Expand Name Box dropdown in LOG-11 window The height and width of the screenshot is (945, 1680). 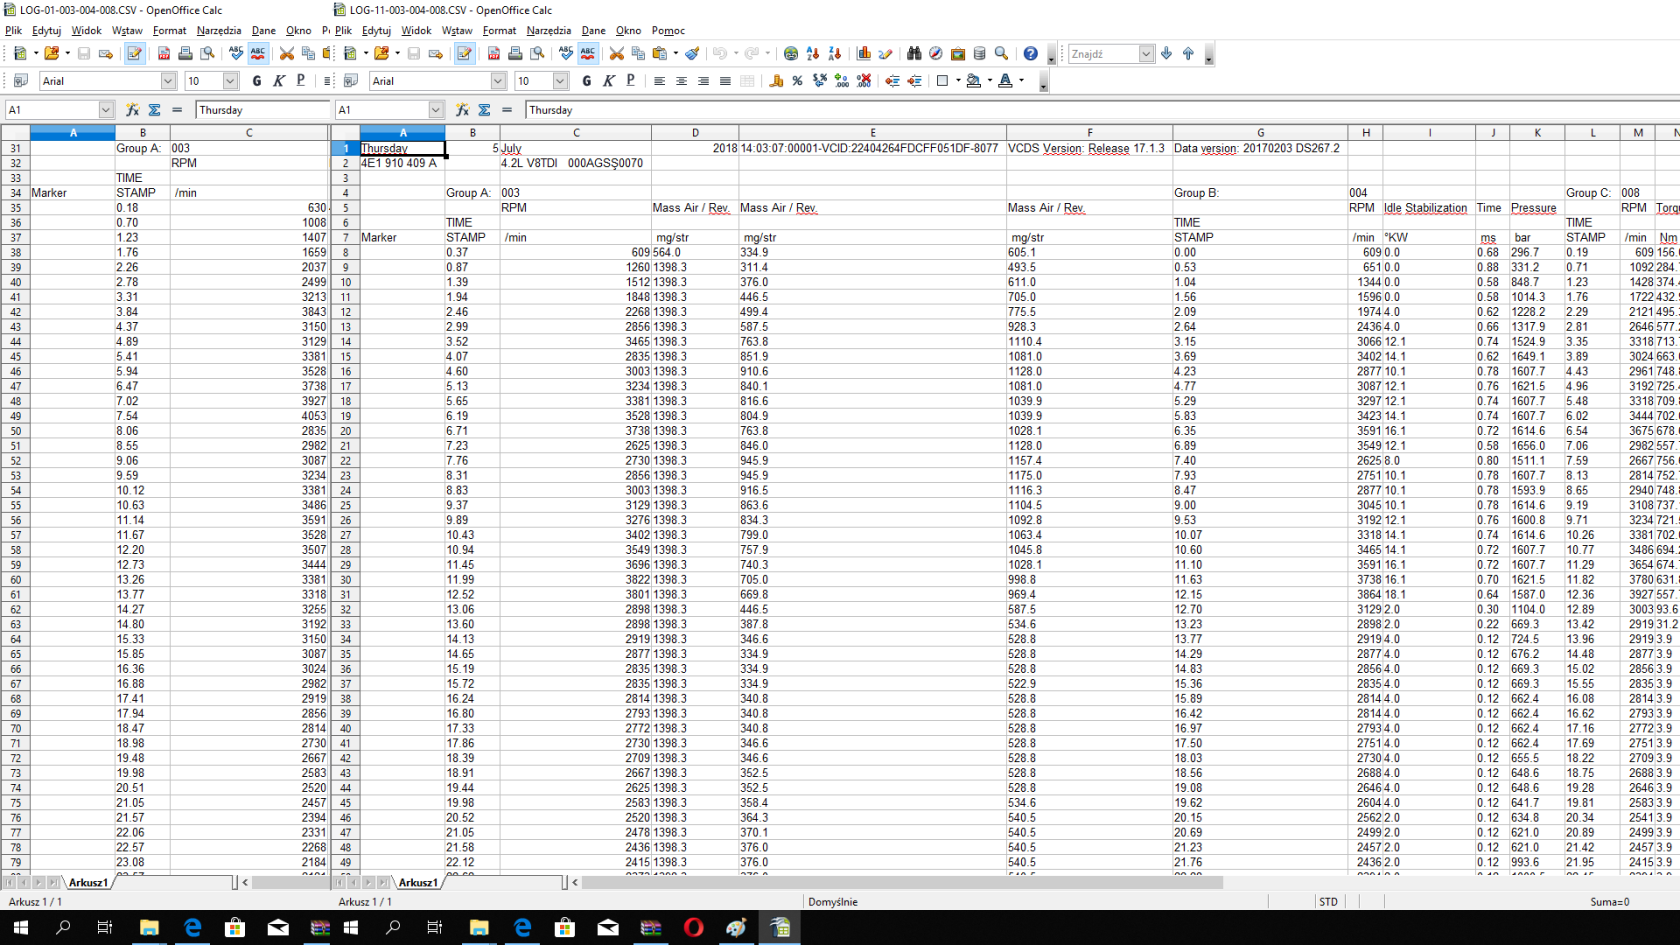[x=436, y=110]
